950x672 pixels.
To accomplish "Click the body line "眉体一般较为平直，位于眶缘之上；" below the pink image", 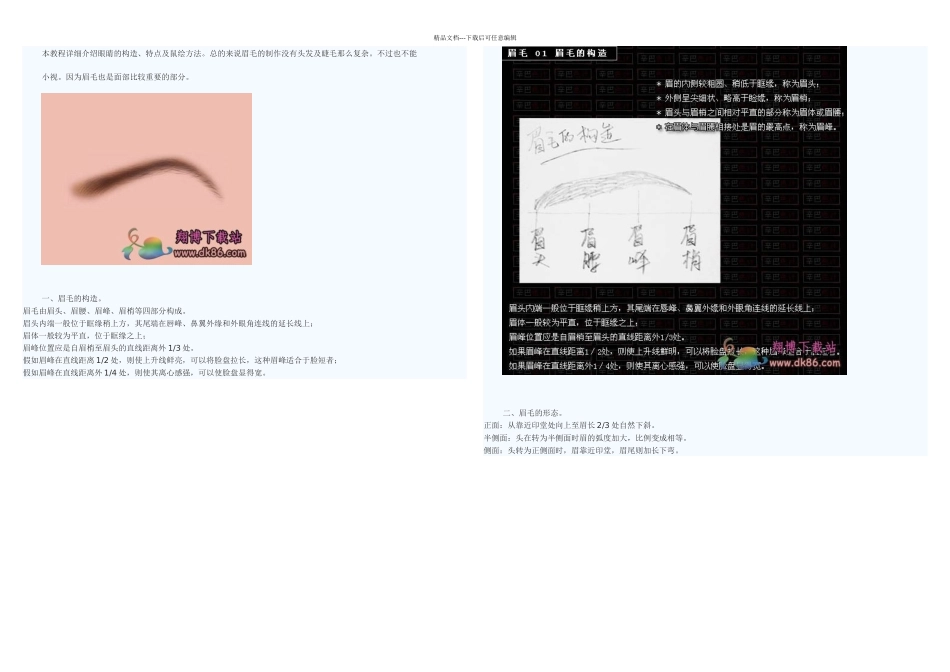I will tap(85, 336).
